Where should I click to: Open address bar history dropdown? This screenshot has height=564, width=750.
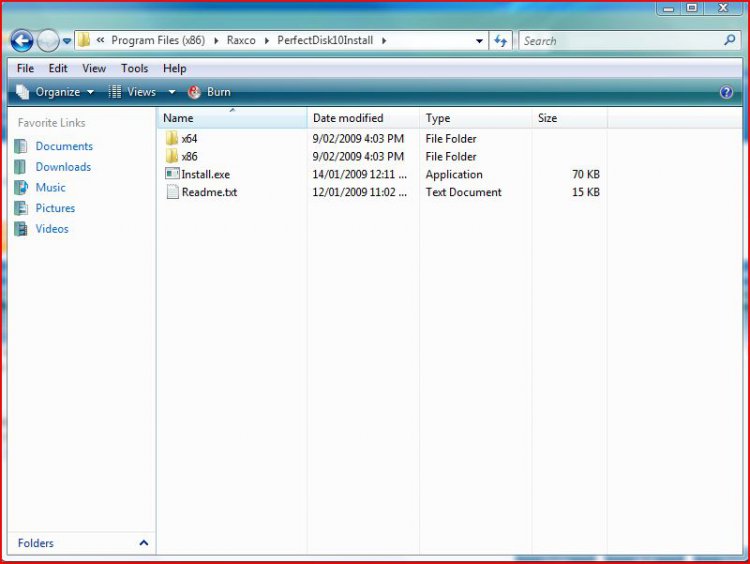point(479,41)
